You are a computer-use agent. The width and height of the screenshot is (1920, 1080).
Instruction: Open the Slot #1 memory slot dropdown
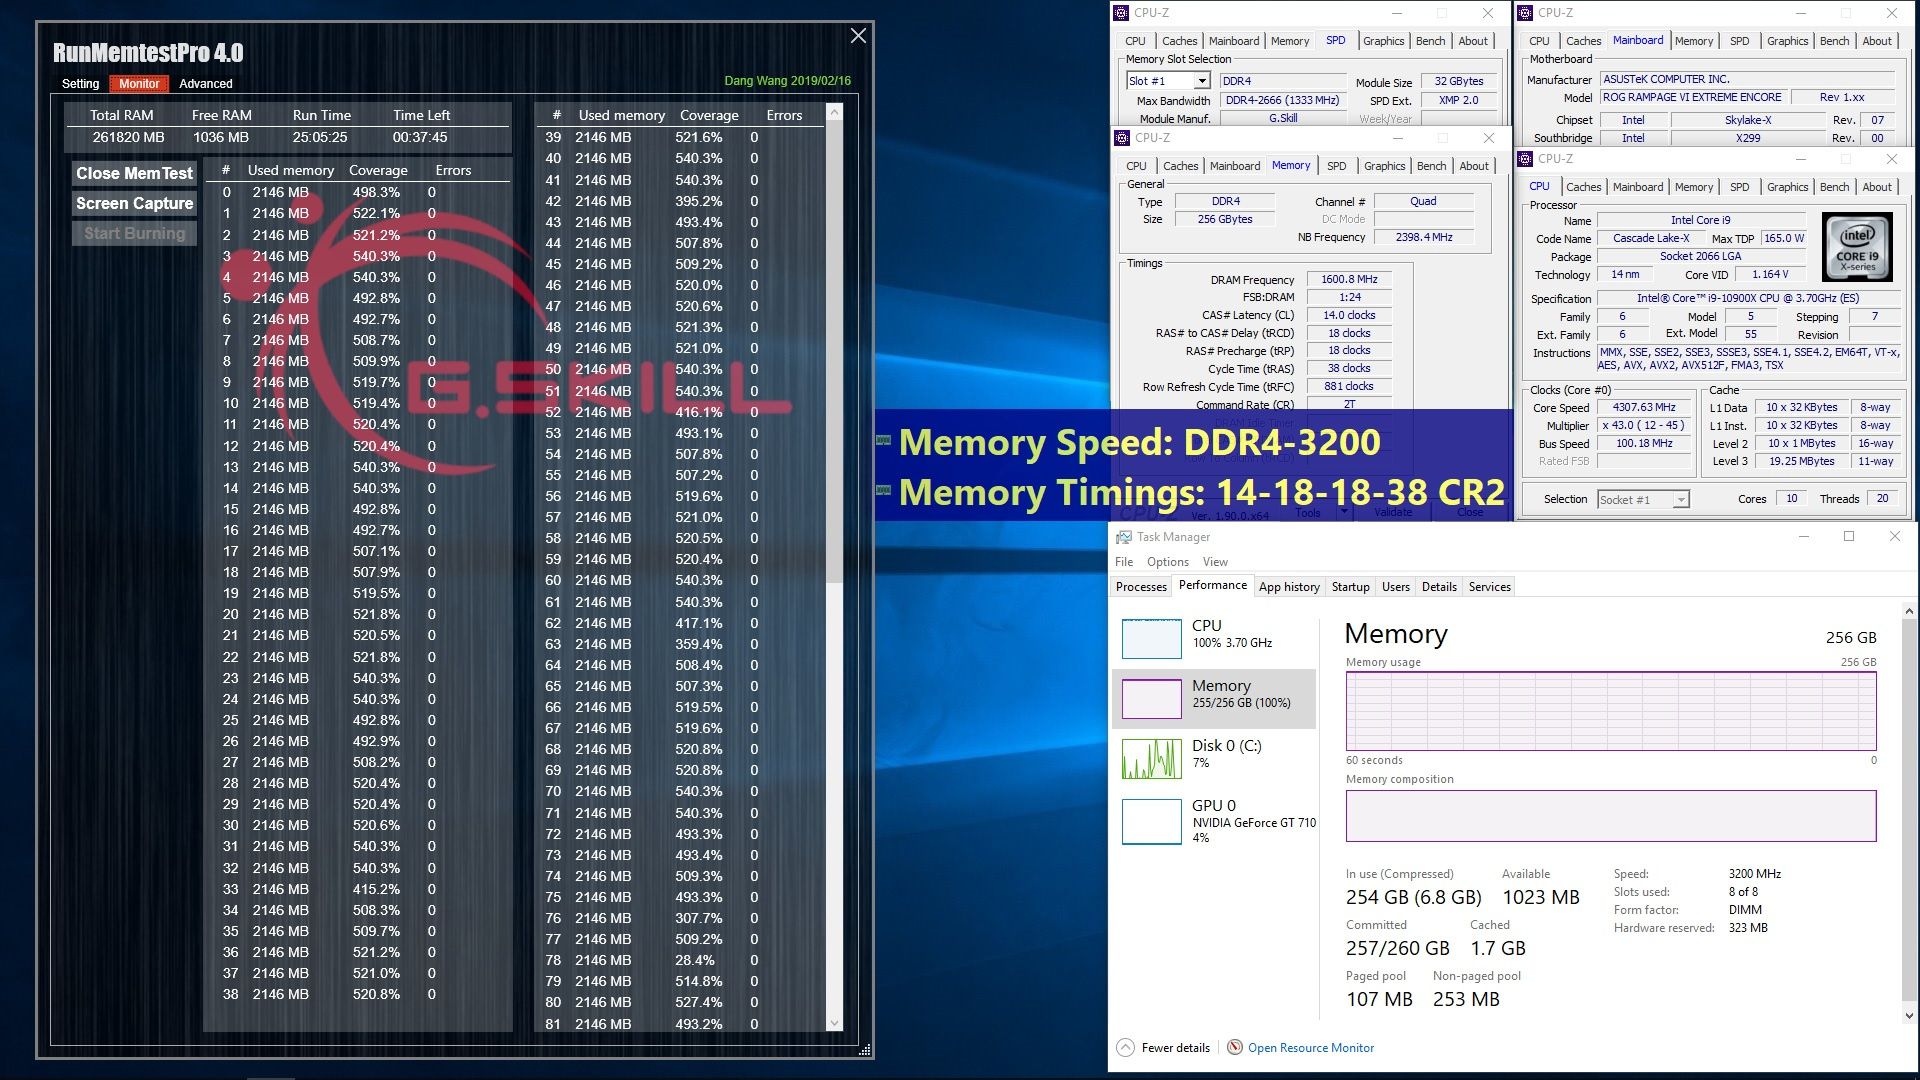tap(1202, 81)
